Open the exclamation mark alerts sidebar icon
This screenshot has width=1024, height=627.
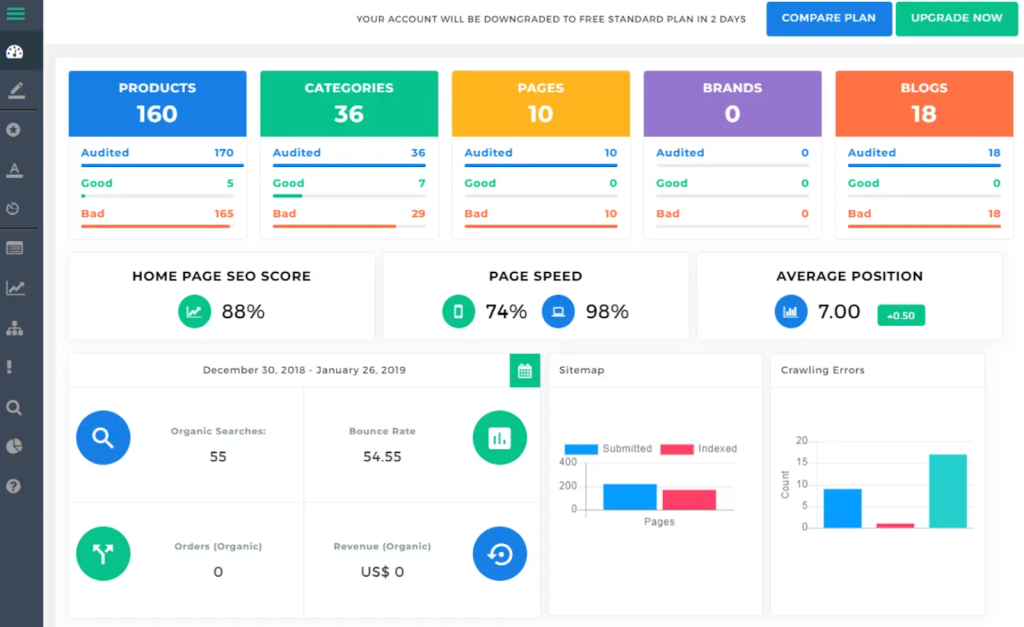point(10,367)
